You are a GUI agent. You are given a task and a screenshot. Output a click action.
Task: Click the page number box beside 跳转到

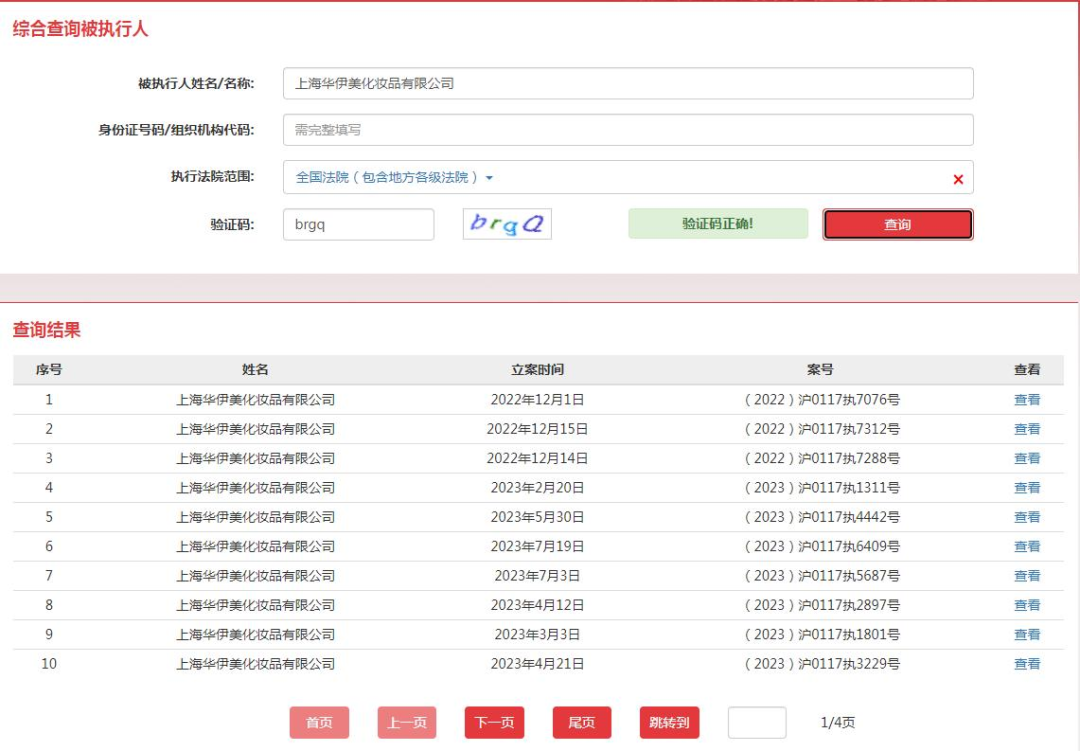point(756,723)
